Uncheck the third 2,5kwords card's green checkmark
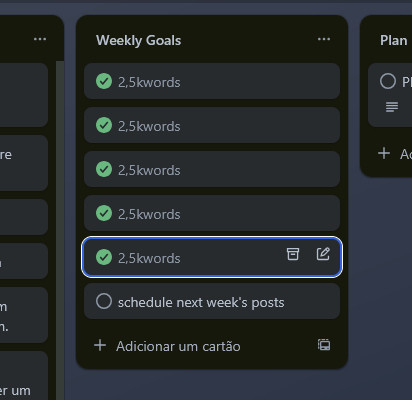 click(104, 169)
